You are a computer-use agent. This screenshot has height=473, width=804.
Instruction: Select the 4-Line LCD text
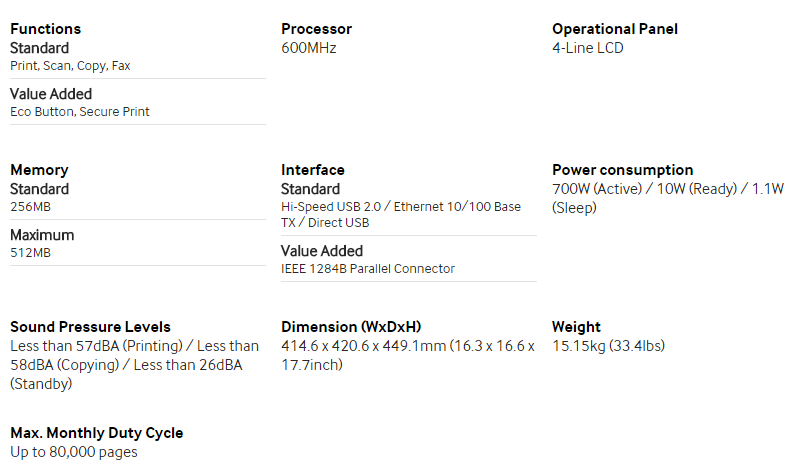pos(588,48)
